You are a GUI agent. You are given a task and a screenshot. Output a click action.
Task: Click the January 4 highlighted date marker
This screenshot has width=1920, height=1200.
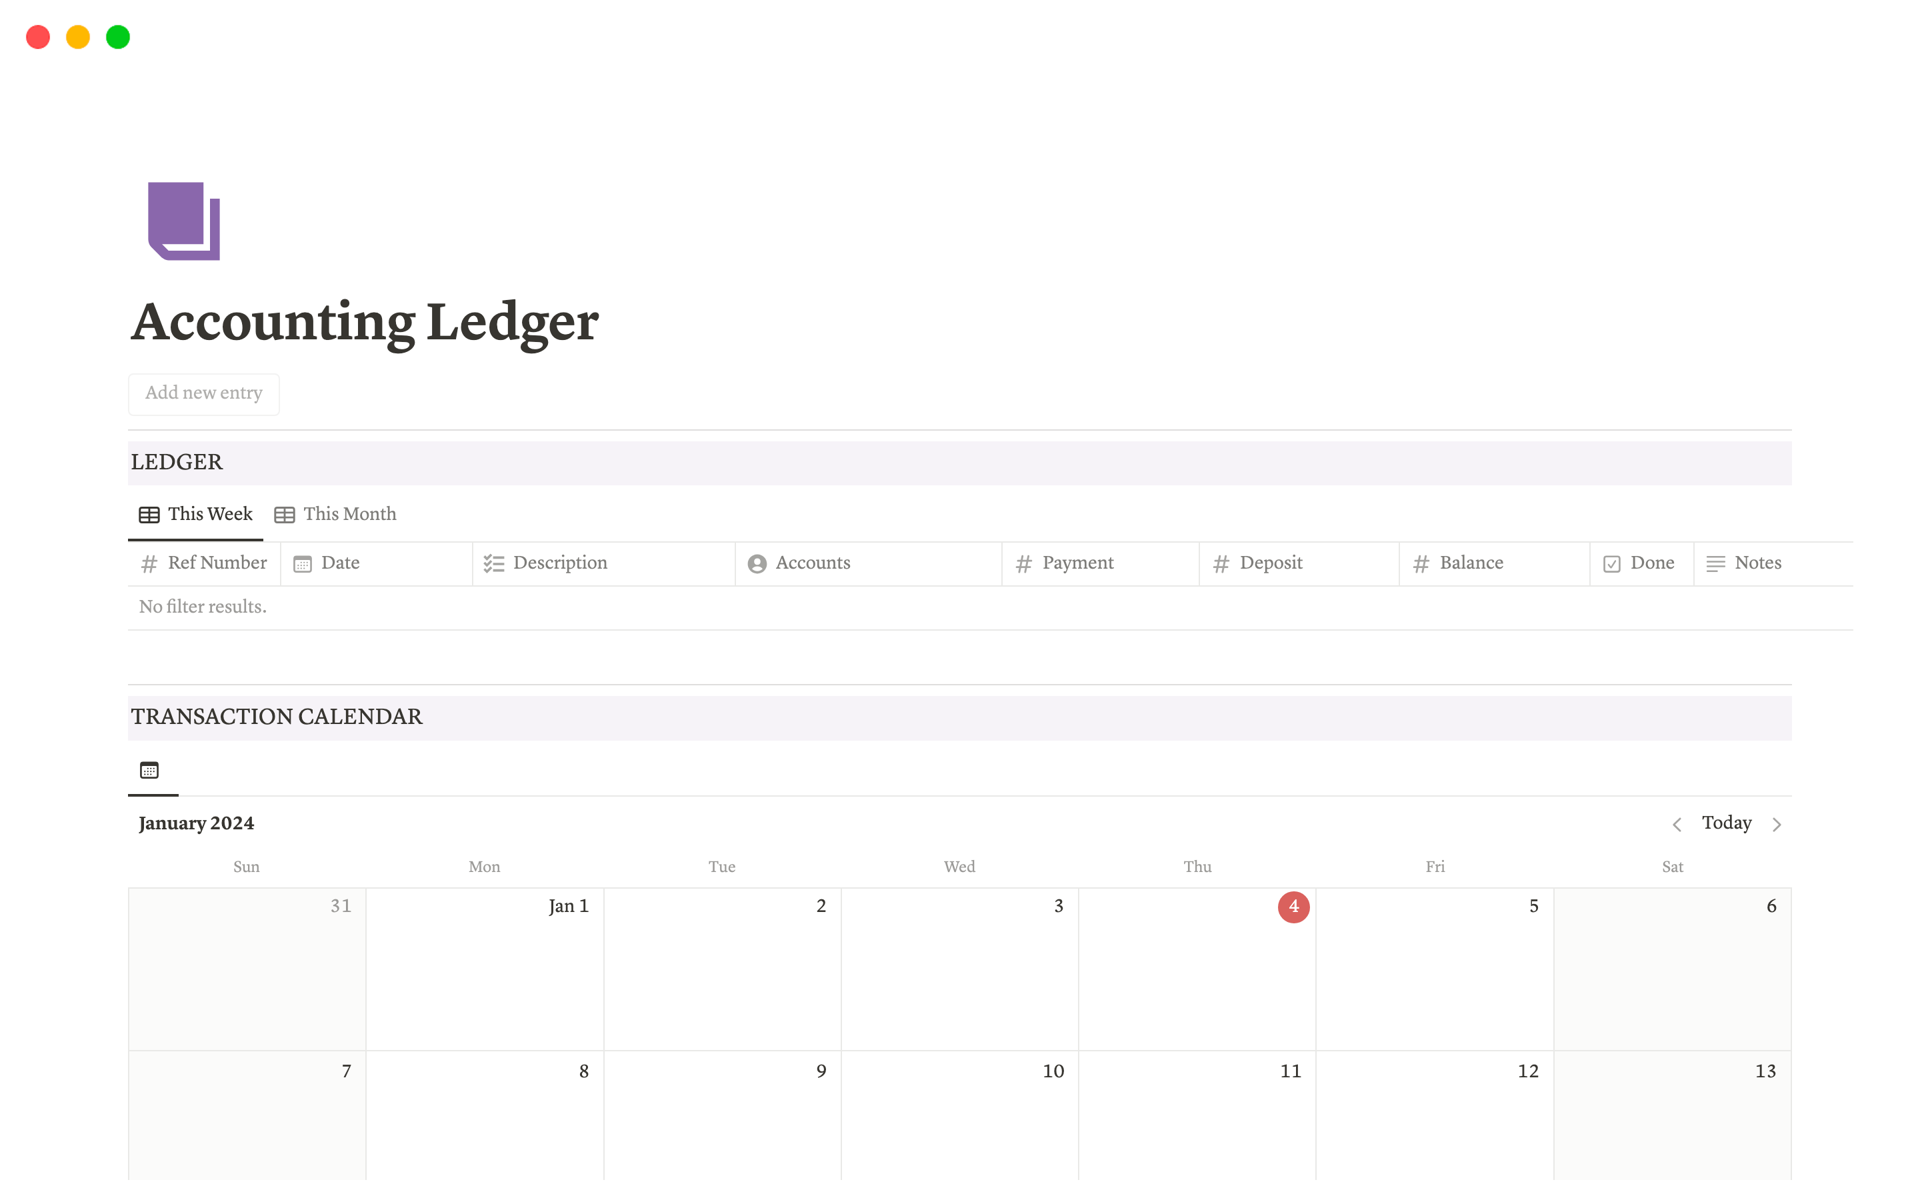point(1294,907)
